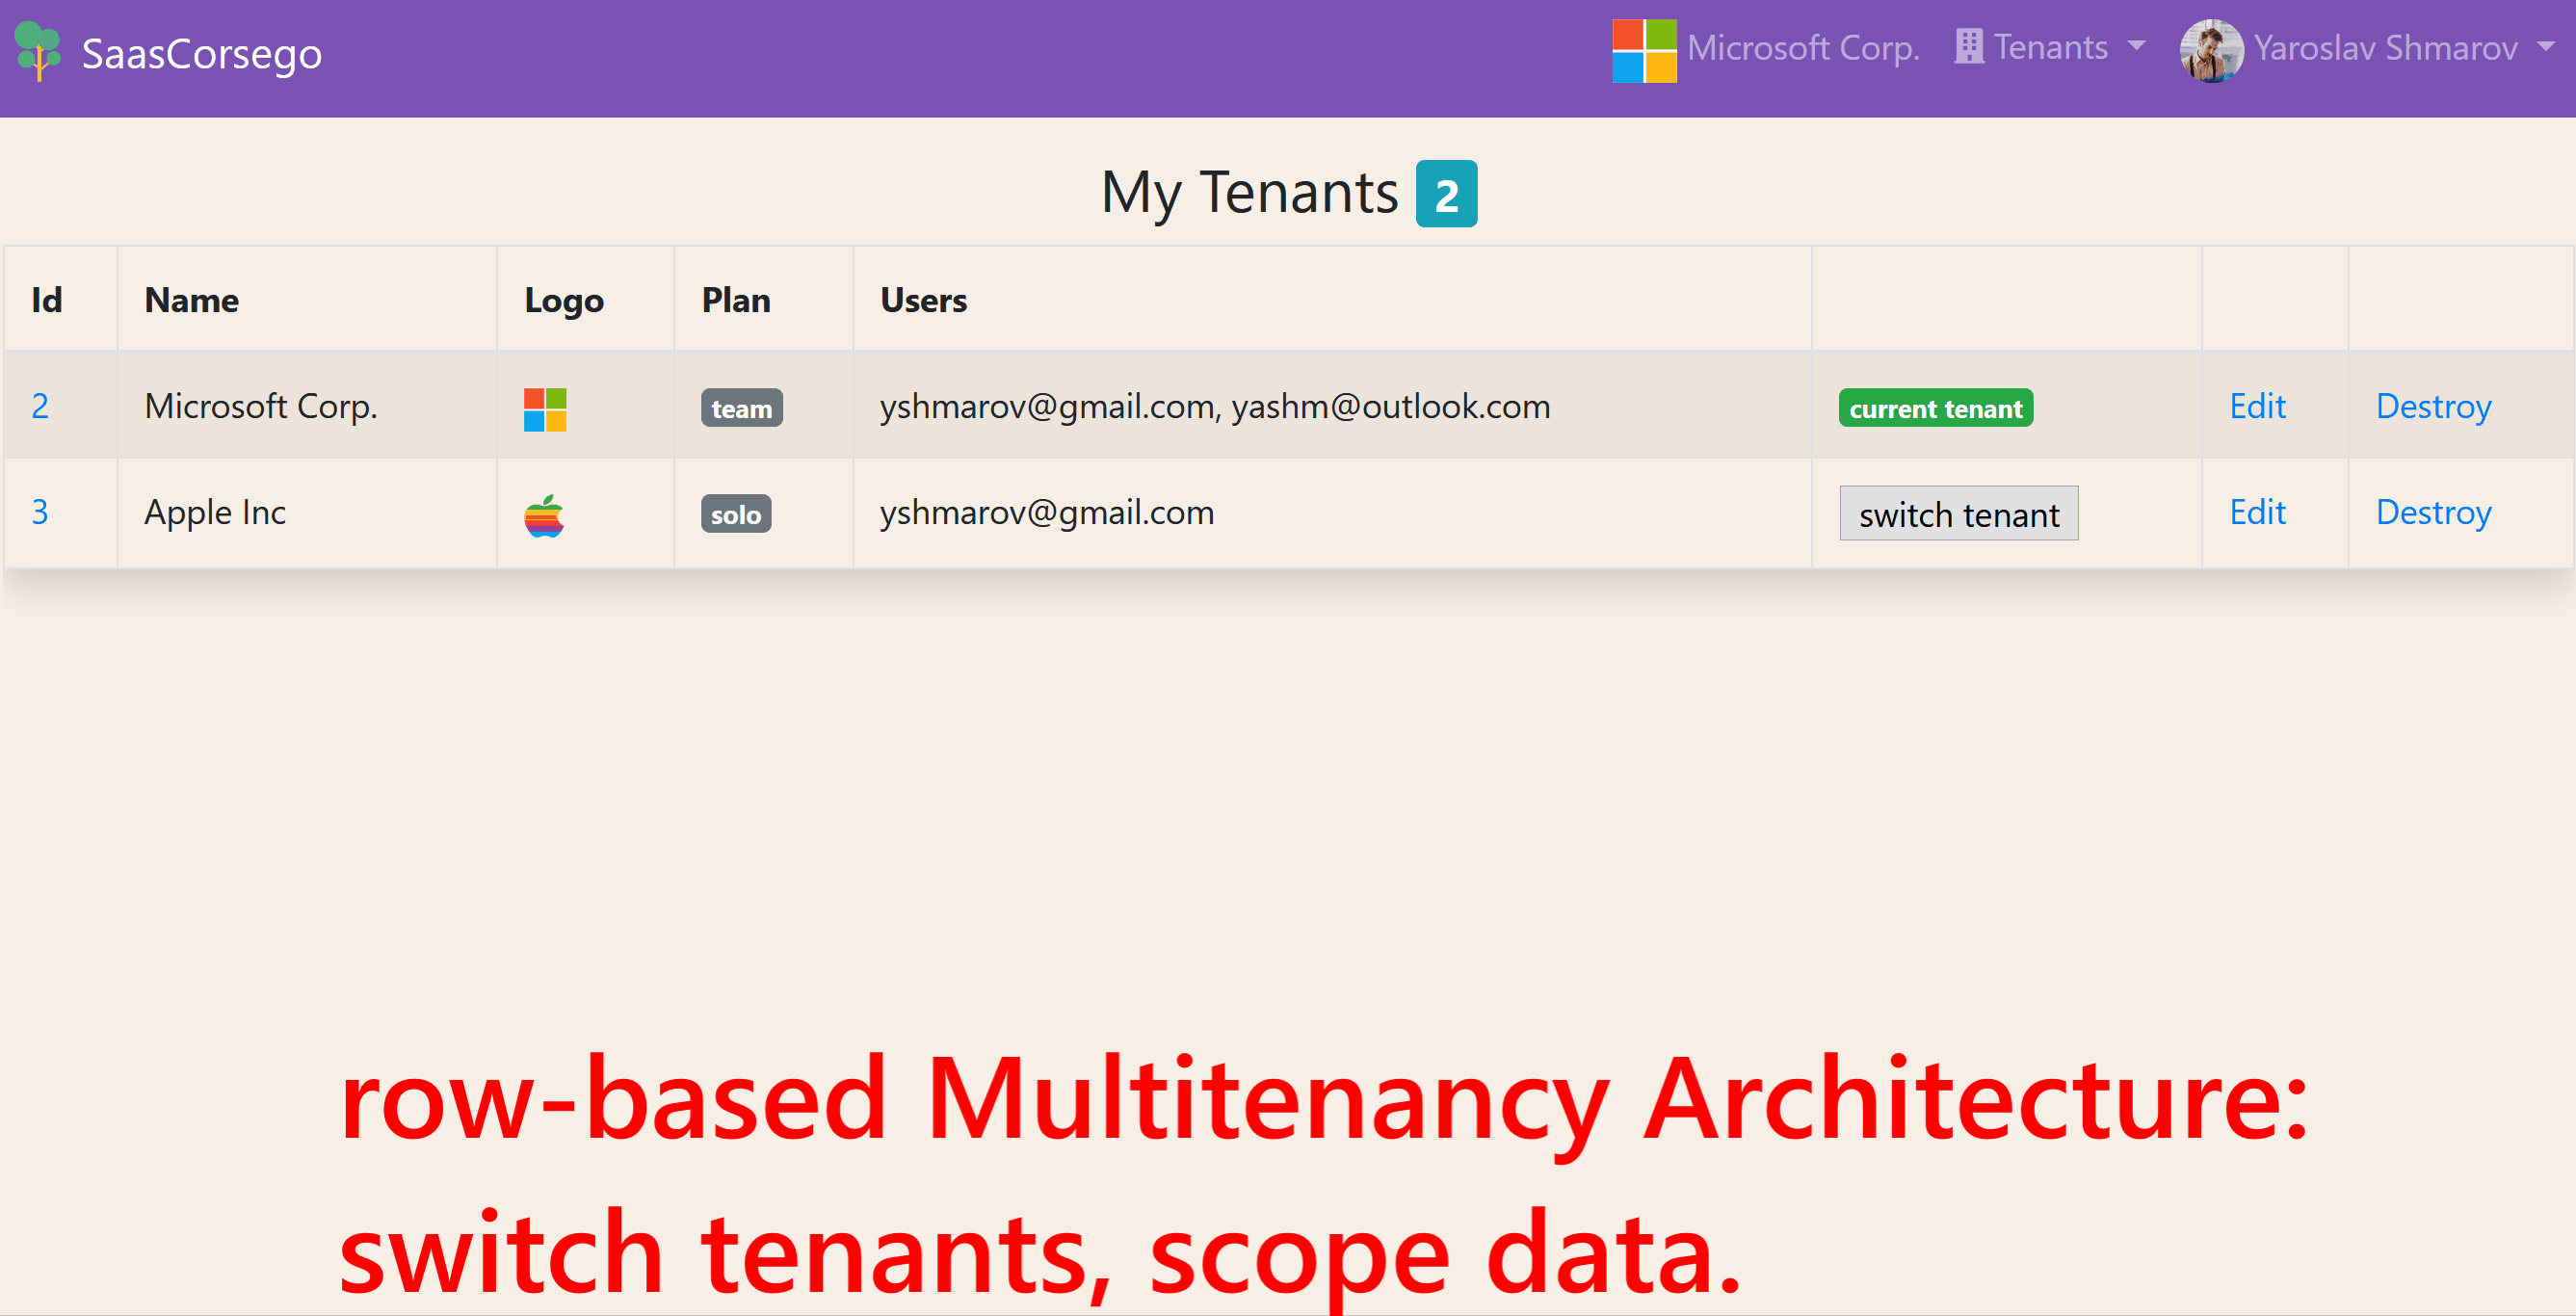2576x1316 pixels.
Task: Click the building icon next to Tenants
Action: click(1968, 47)
